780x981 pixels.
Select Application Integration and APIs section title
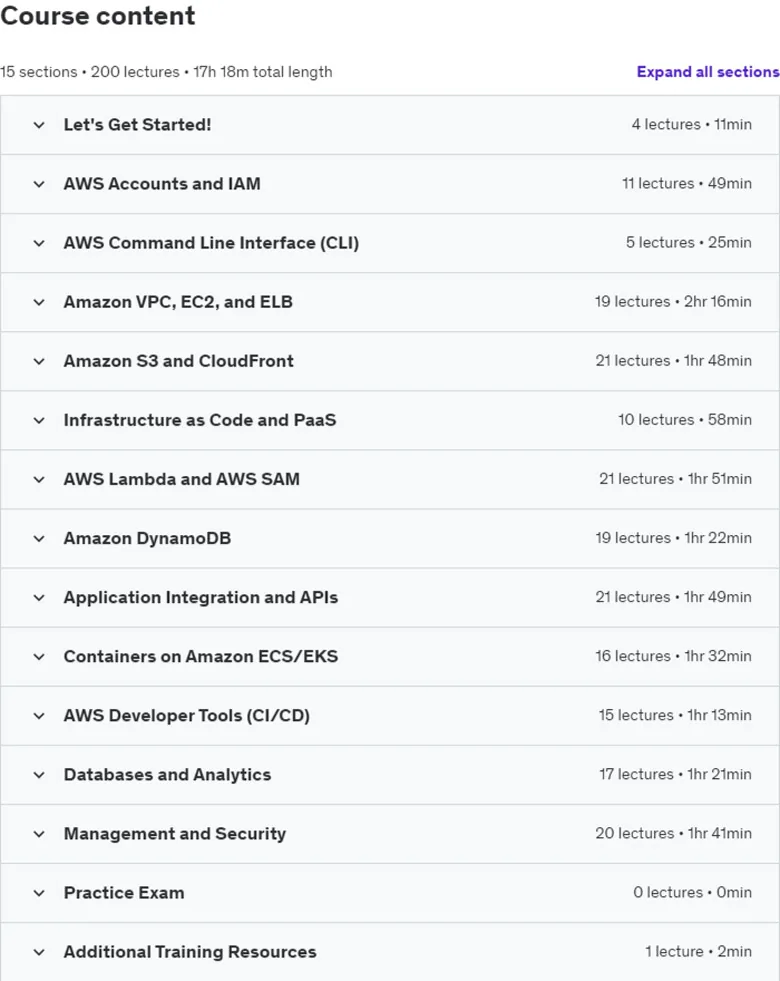tap(201, 597)
